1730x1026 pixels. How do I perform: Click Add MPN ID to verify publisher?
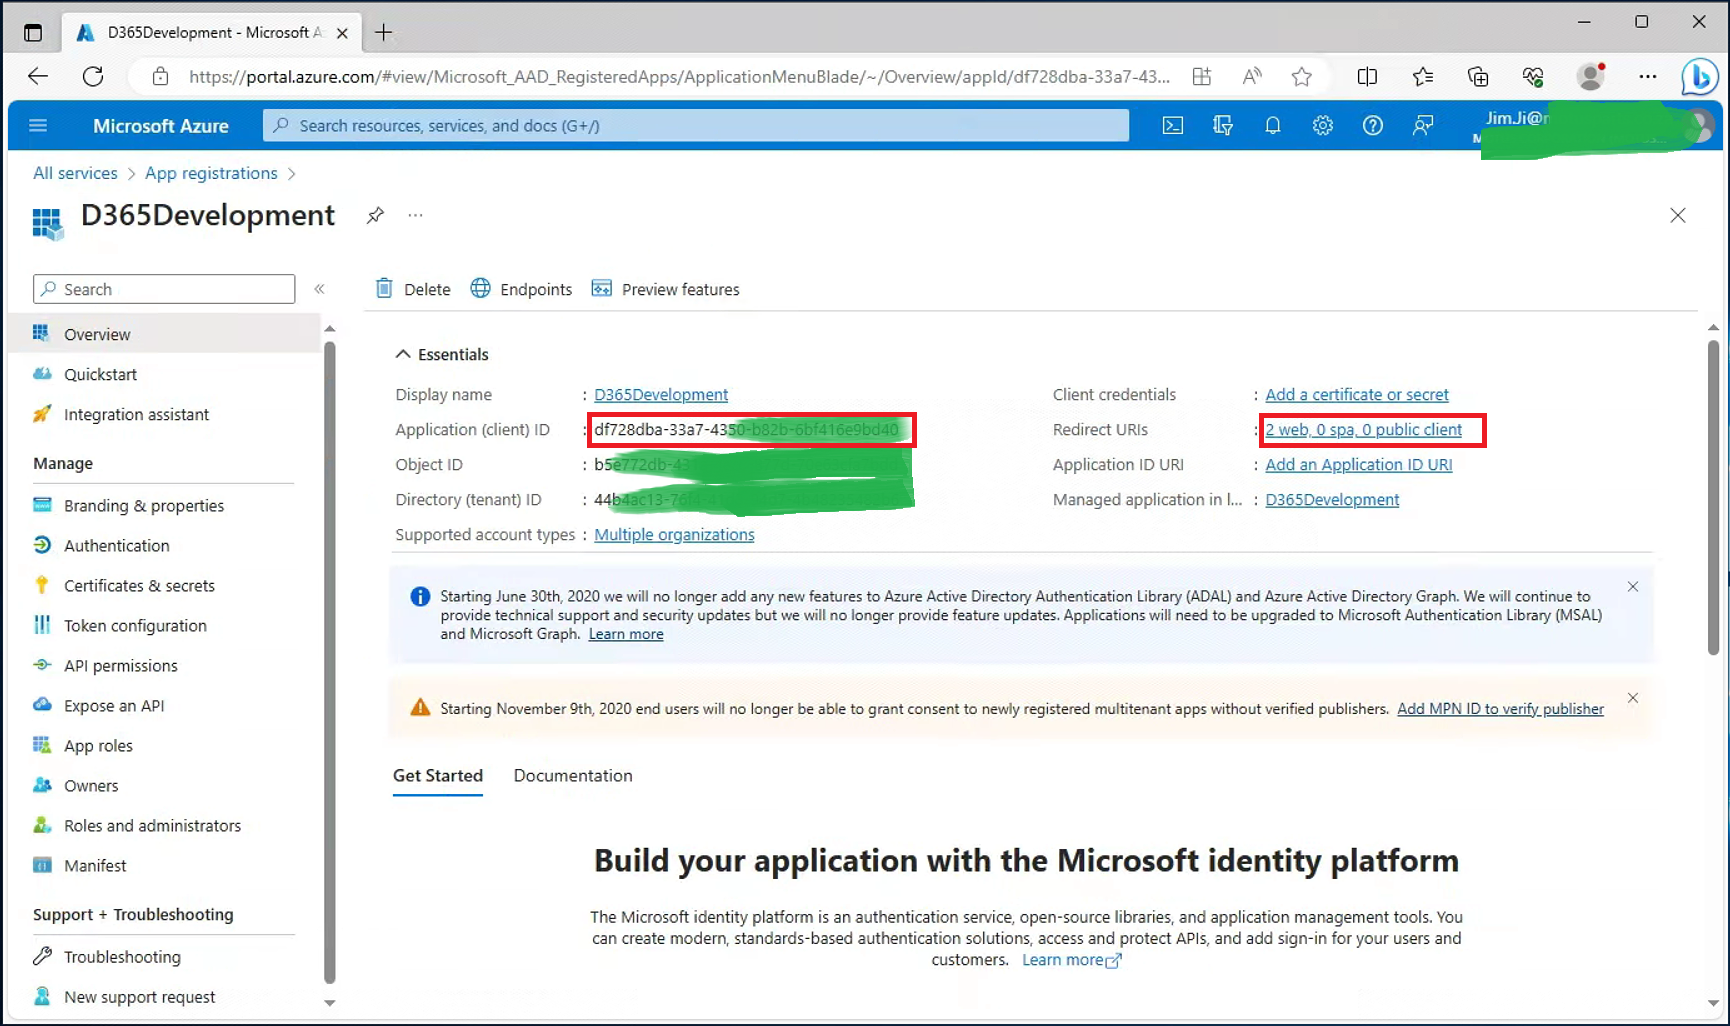(x=1500, y=708)
